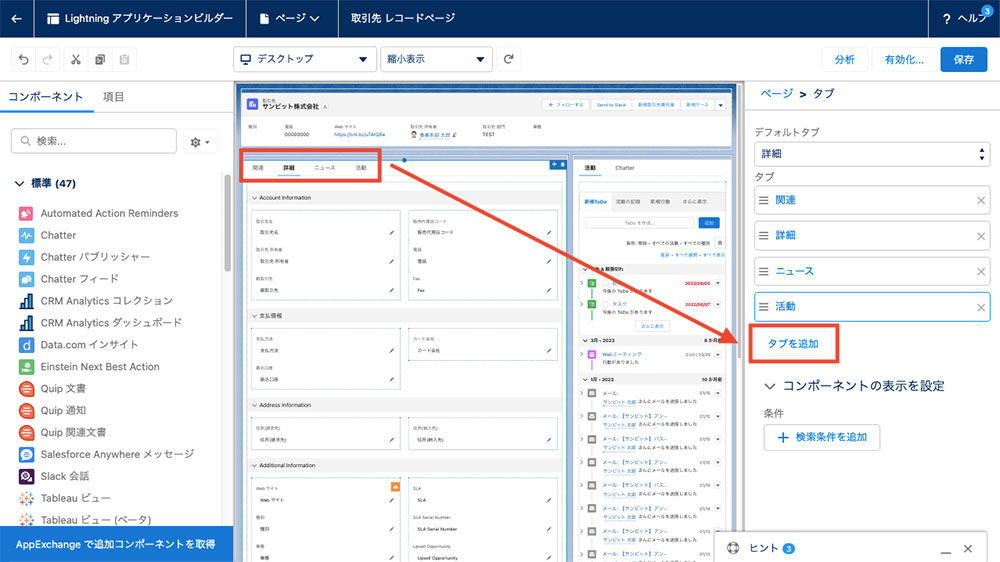Collapse Account Information section in canvas

tap(254, 198)
